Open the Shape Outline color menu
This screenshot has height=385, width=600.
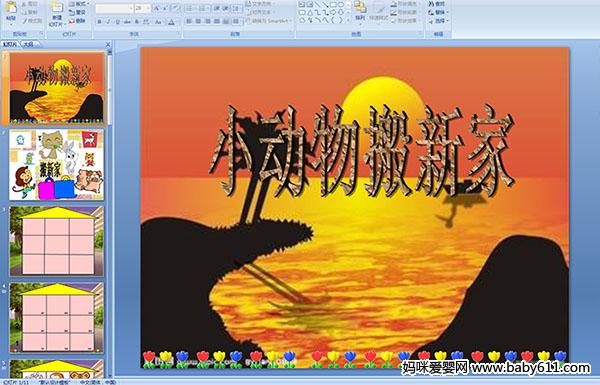point(406,12)
